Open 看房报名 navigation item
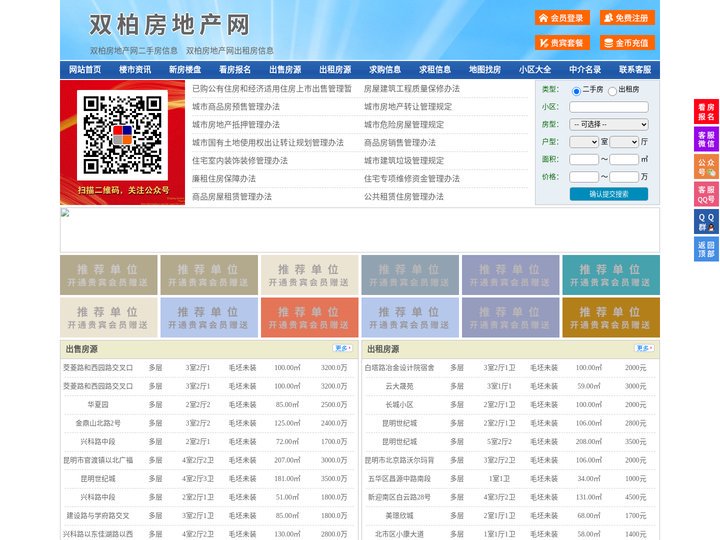 235,70
